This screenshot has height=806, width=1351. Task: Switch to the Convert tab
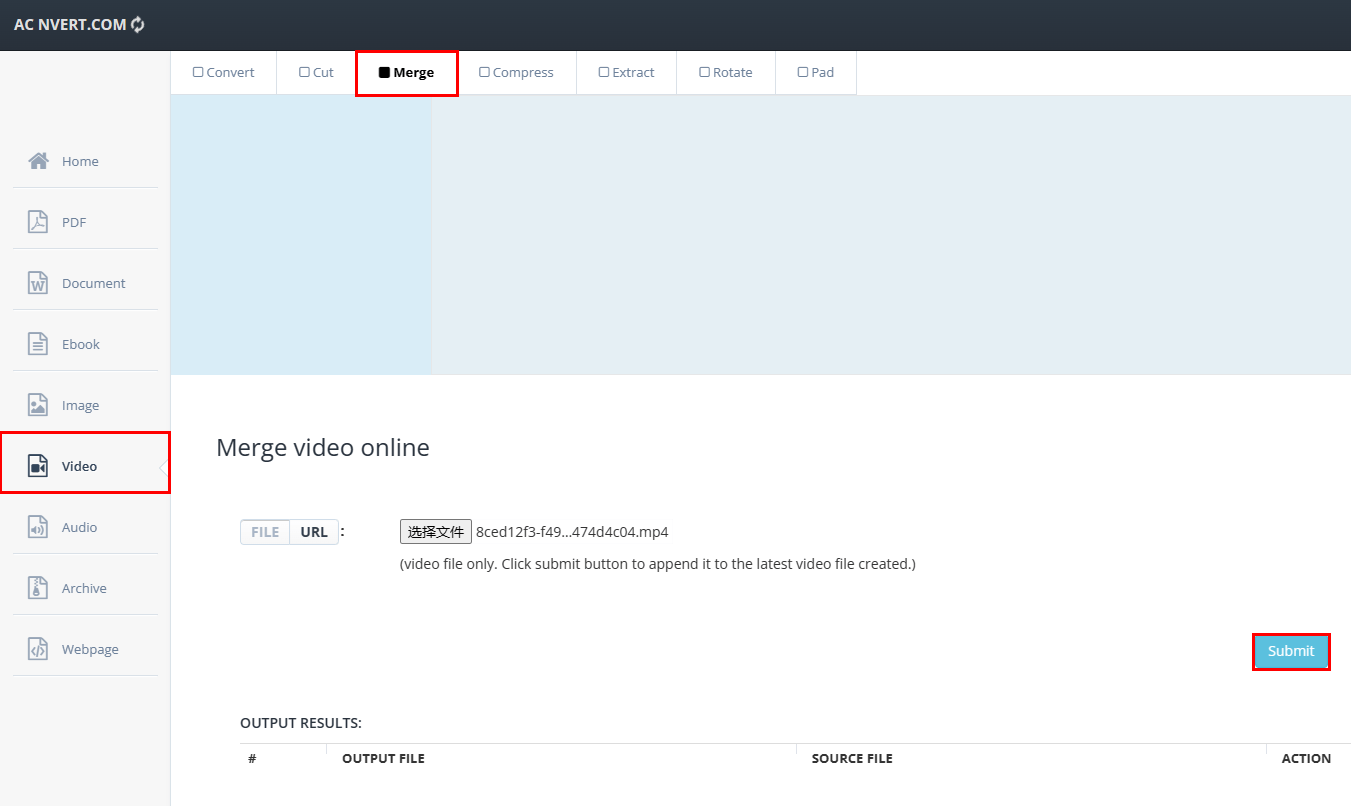coord(224,73)
